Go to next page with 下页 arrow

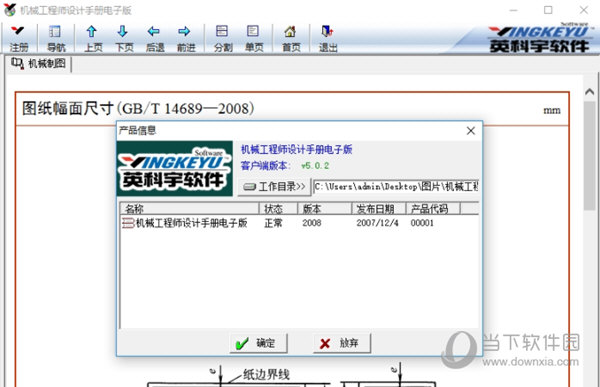(x=124, y=38)
